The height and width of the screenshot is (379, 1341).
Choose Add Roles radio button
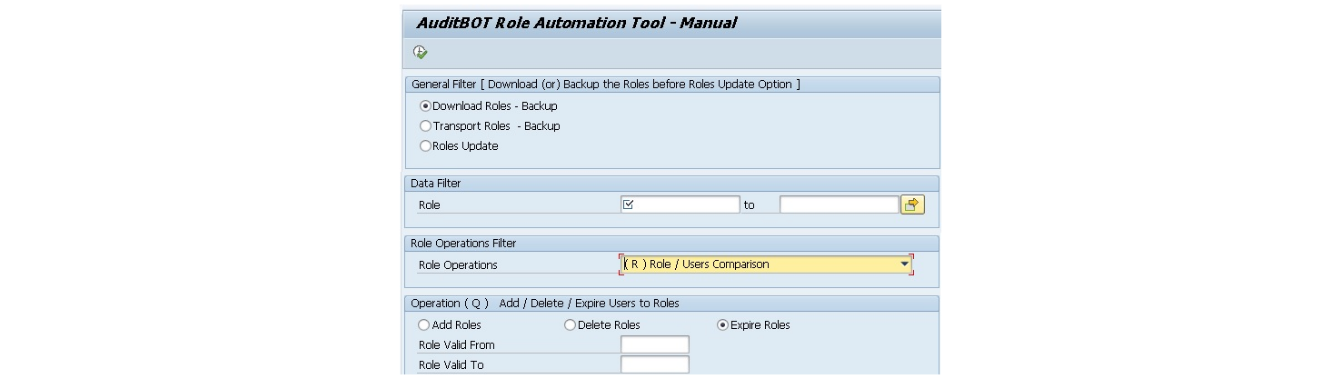pos(424,325)
